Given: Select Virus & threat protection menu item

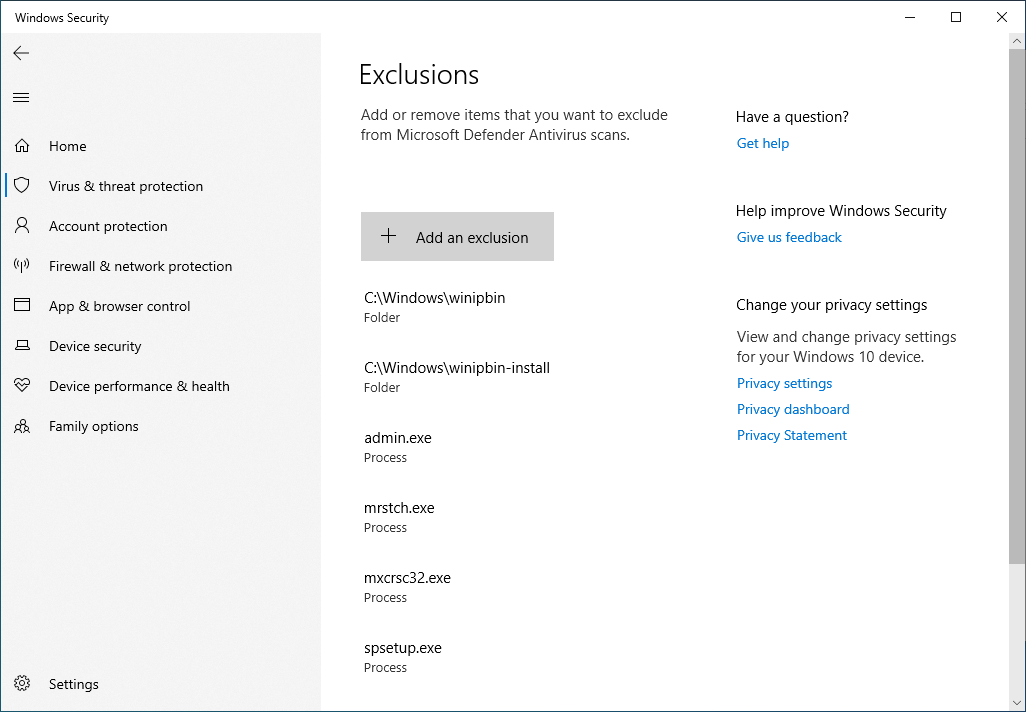Looking at the screenshot, I should point(160,186).
